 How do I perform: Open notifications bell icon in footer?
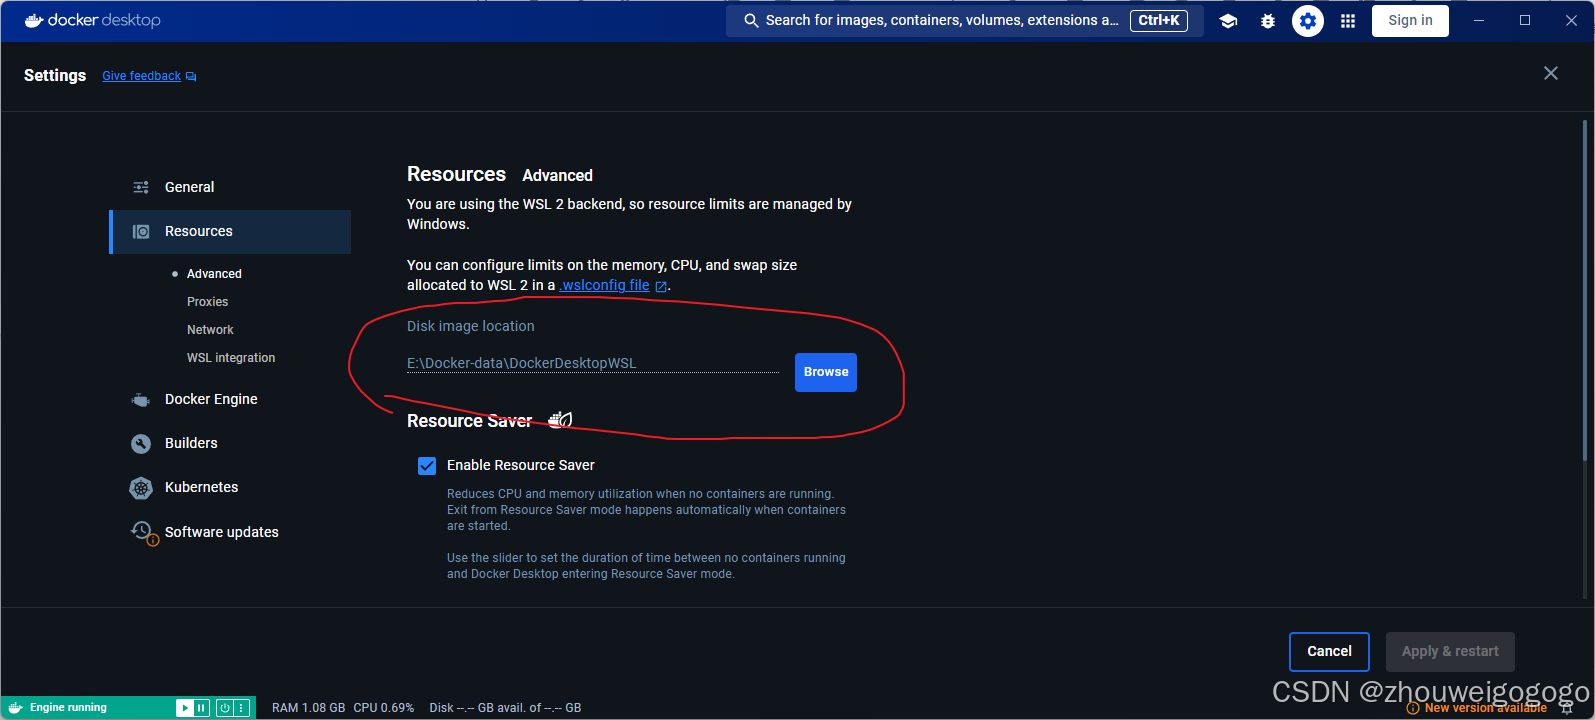coord(1567,707)
